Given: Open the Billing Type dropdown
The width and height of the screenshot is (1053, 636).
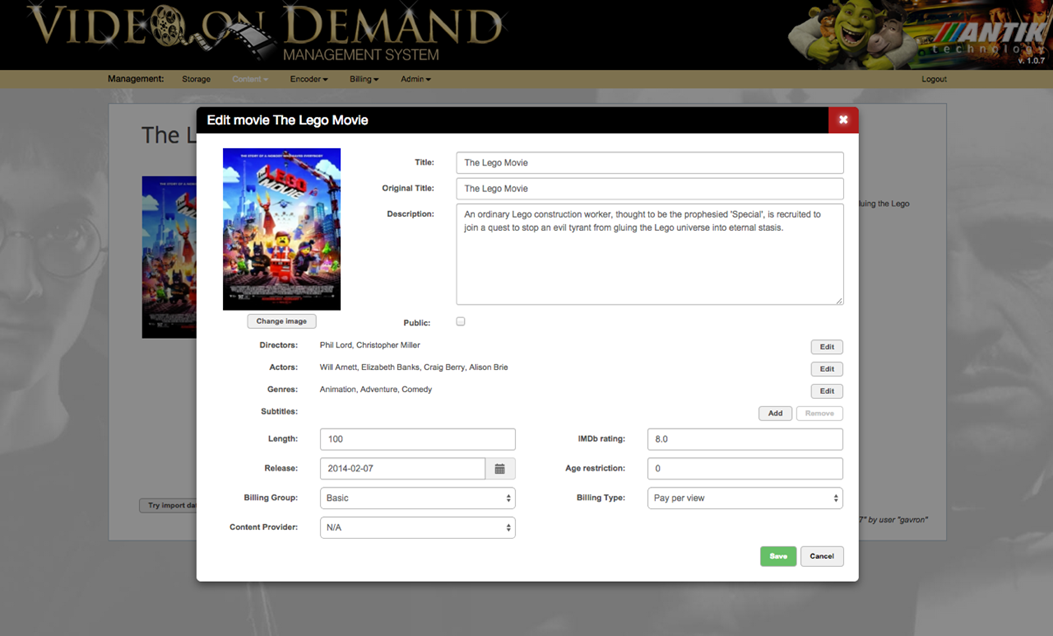Looking at the screenshot, I should click(745, 498).
